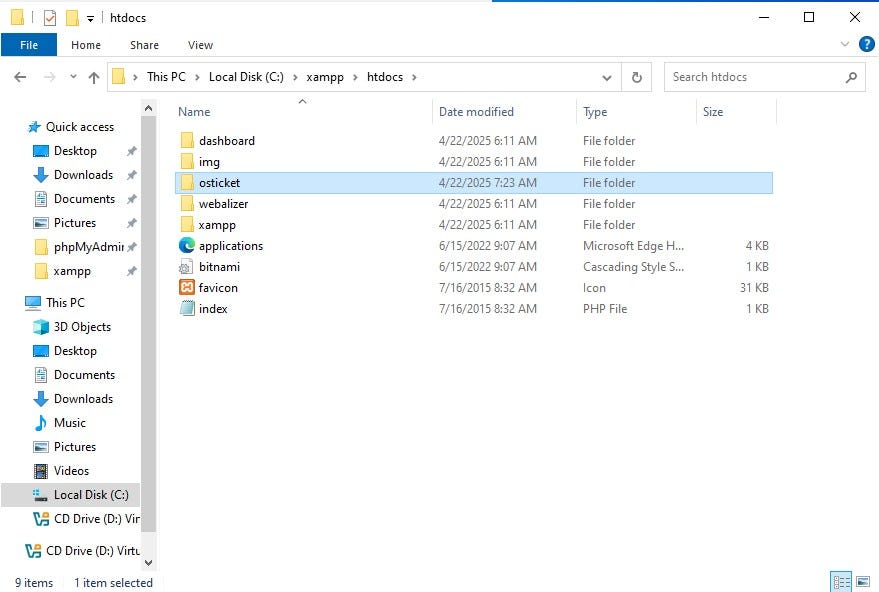
Task: Select the applications Edge HTML file icon
Action: [187, 246]
